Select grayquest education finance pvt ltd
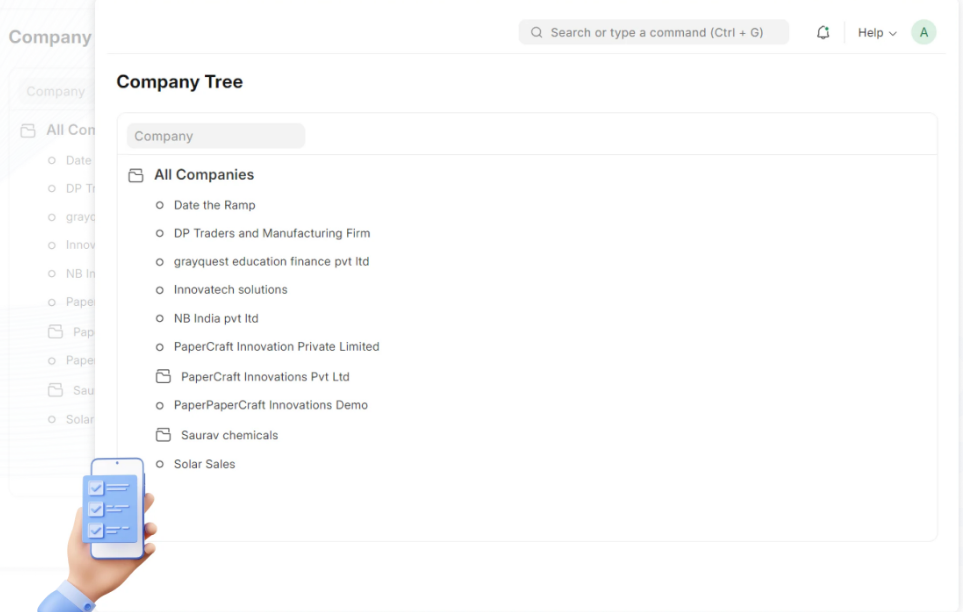The height and width of the screenshot is (612, 963). point(271,262)
